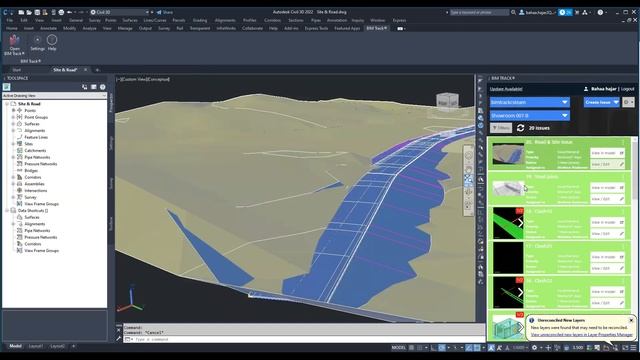Select Zoom Extents on the navigation bar
The width and height of the screenshot is (640, 360).
(469, 180)
